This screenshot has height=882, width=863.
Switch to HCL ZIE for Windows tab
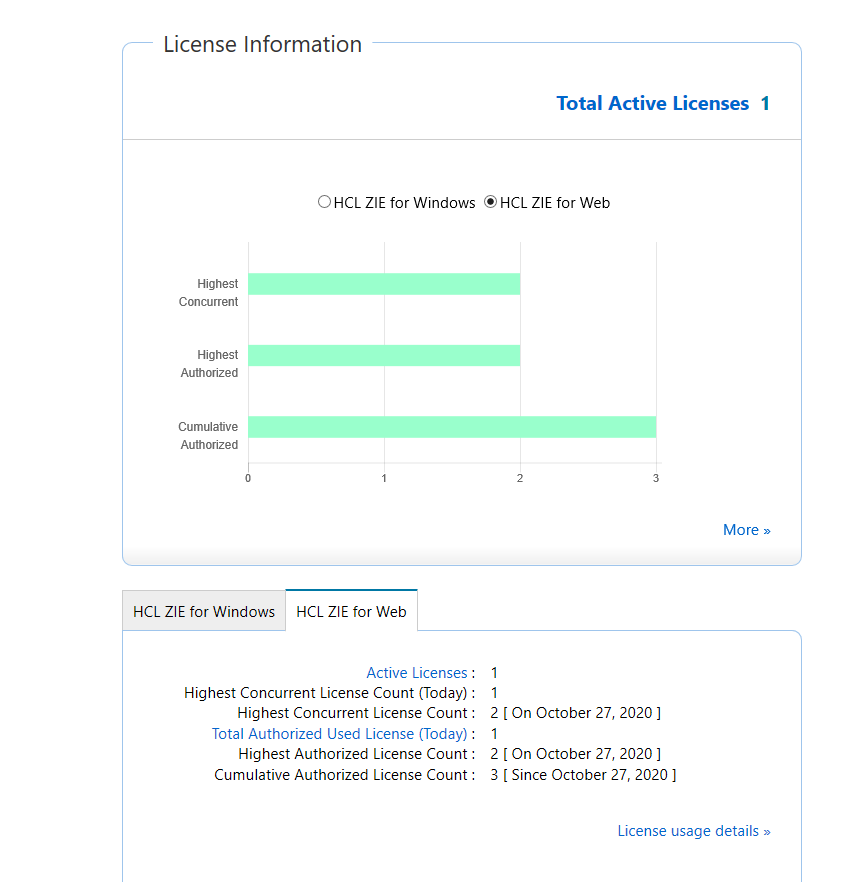[204, 611]
